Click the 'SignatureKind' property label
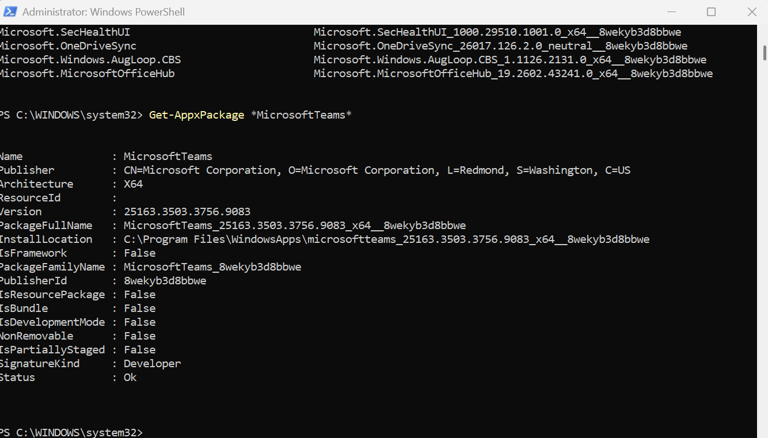Viewport: 768px width, 438px height. click(40, 364)
